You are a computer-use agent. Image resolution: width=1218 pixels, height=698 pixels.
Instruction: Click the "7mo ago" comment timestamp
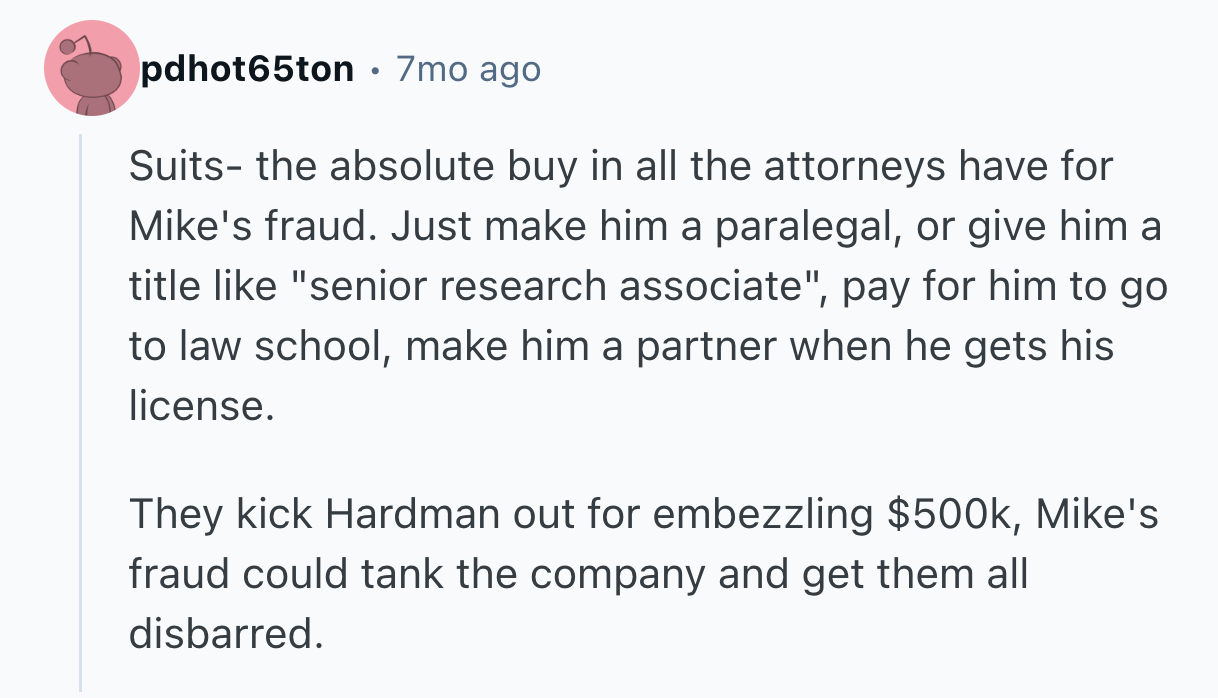click(x=468, y=69)
